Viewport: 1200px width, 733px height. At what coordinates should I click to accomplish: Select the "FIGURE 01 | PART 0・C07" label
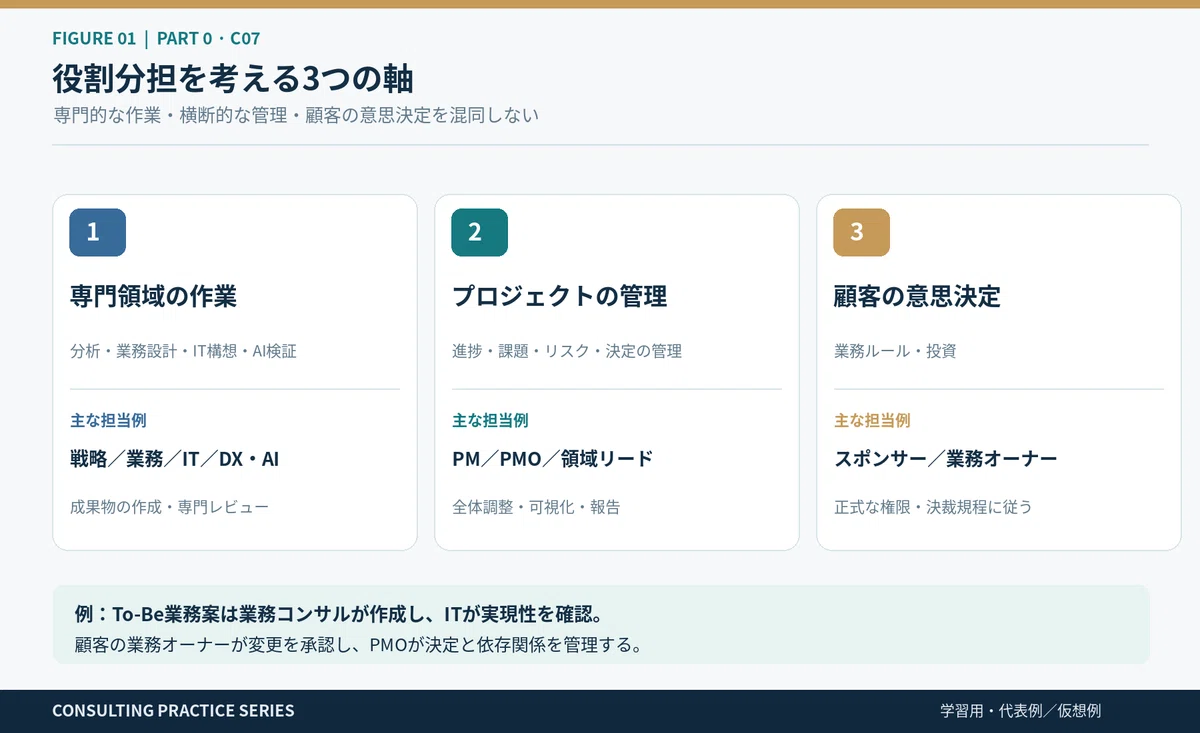coord(156,39)
